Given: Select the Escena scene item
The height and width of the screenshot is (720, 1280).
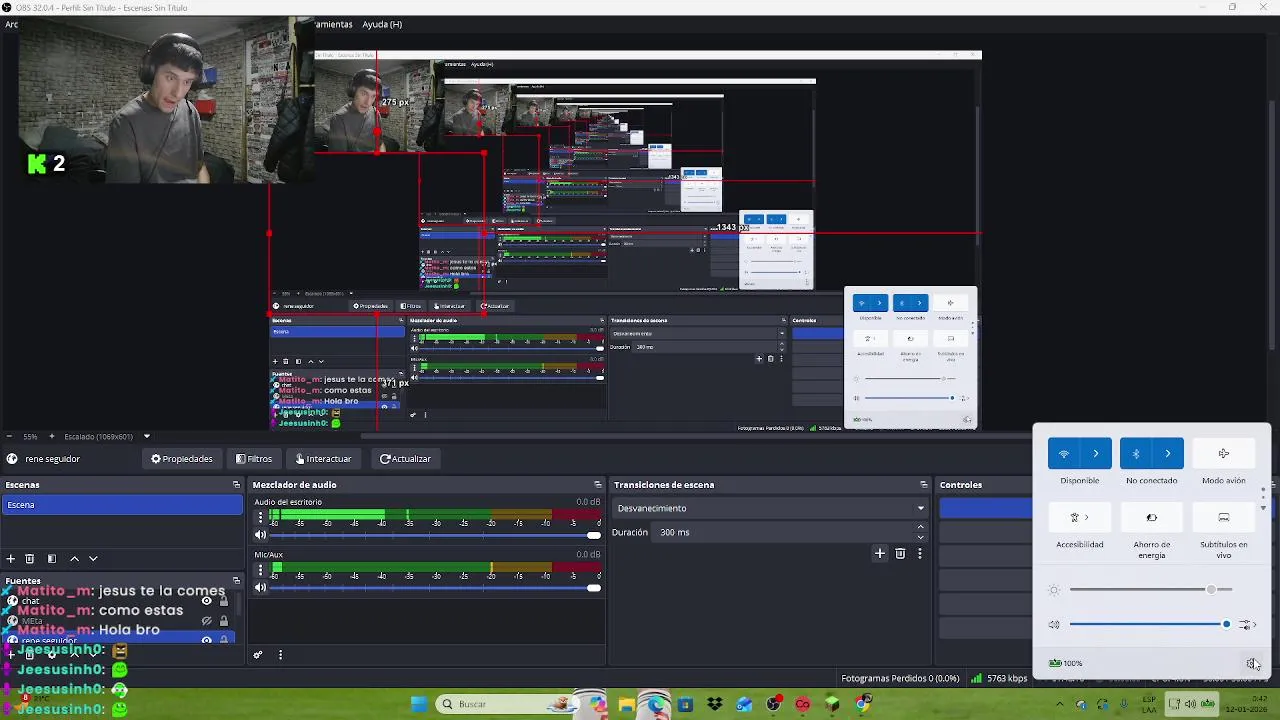Looking at the screenshot, I should pyautogui.click(x=121, y=505).
